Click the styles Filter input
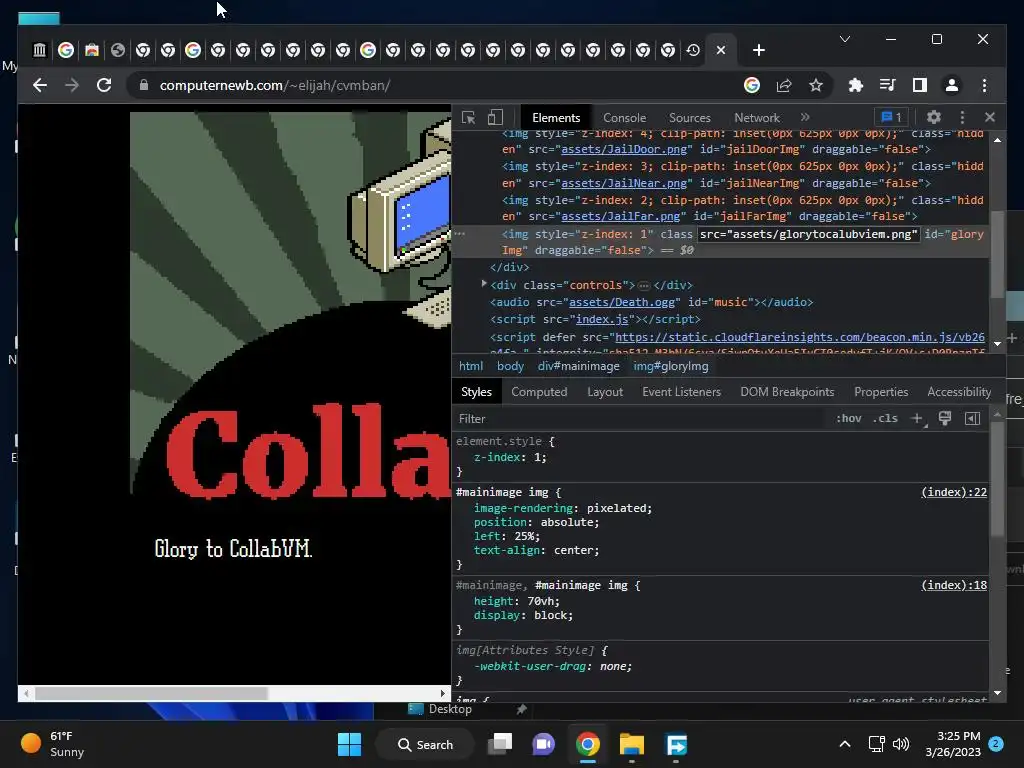 pos(640,419)
